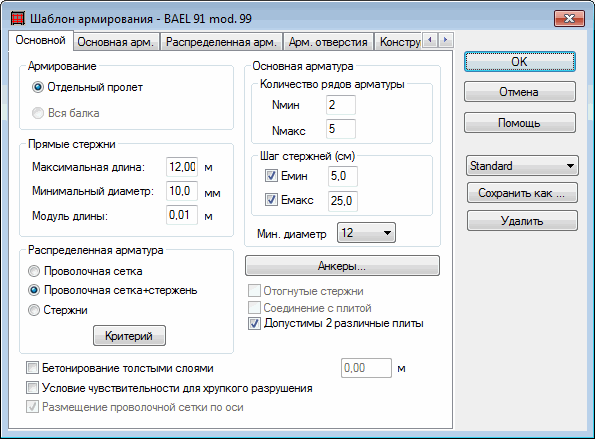Choose the Проволочная сетка option
This screenshot has height=439, width=595.
pyautogui.click(x=34, y=271)
